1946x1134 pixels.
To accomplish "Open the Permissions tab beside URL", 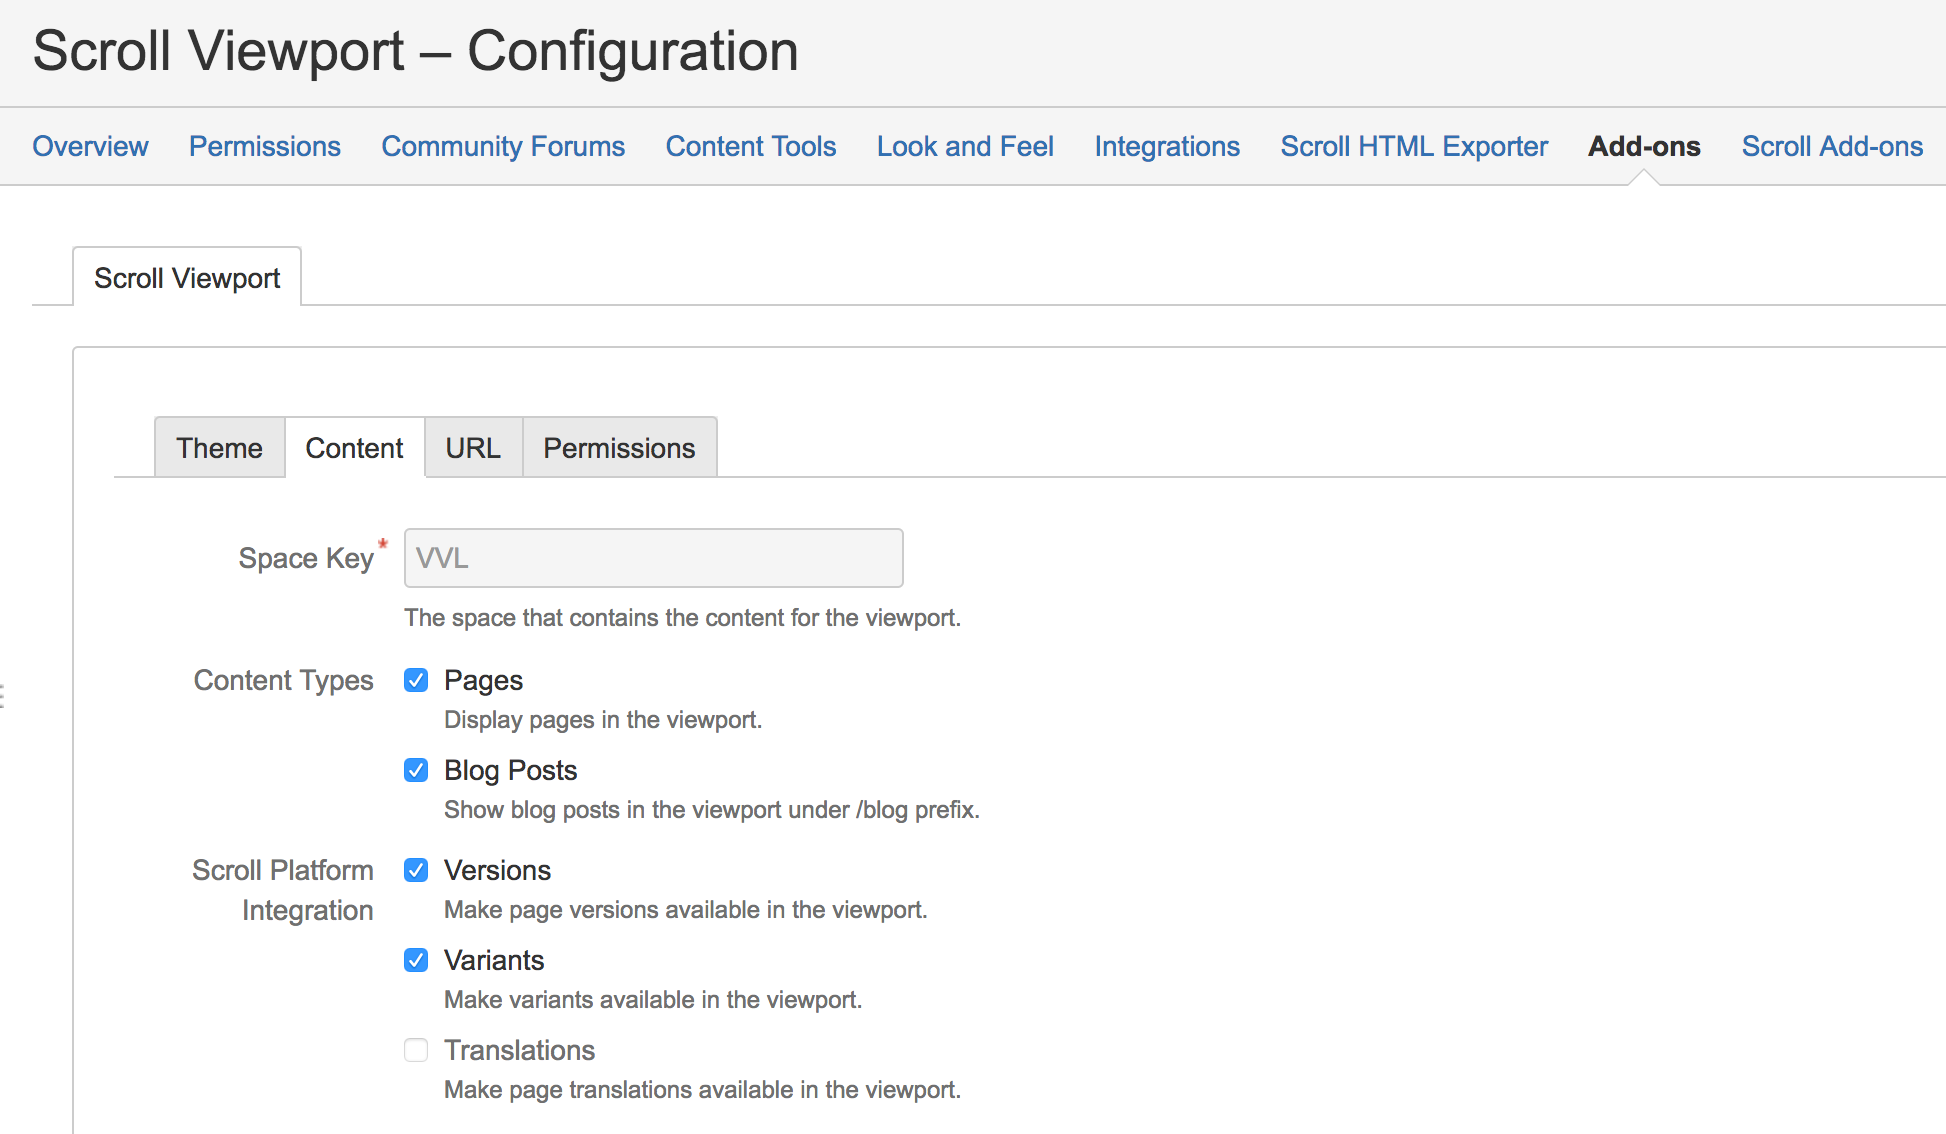I will point(619,448).
